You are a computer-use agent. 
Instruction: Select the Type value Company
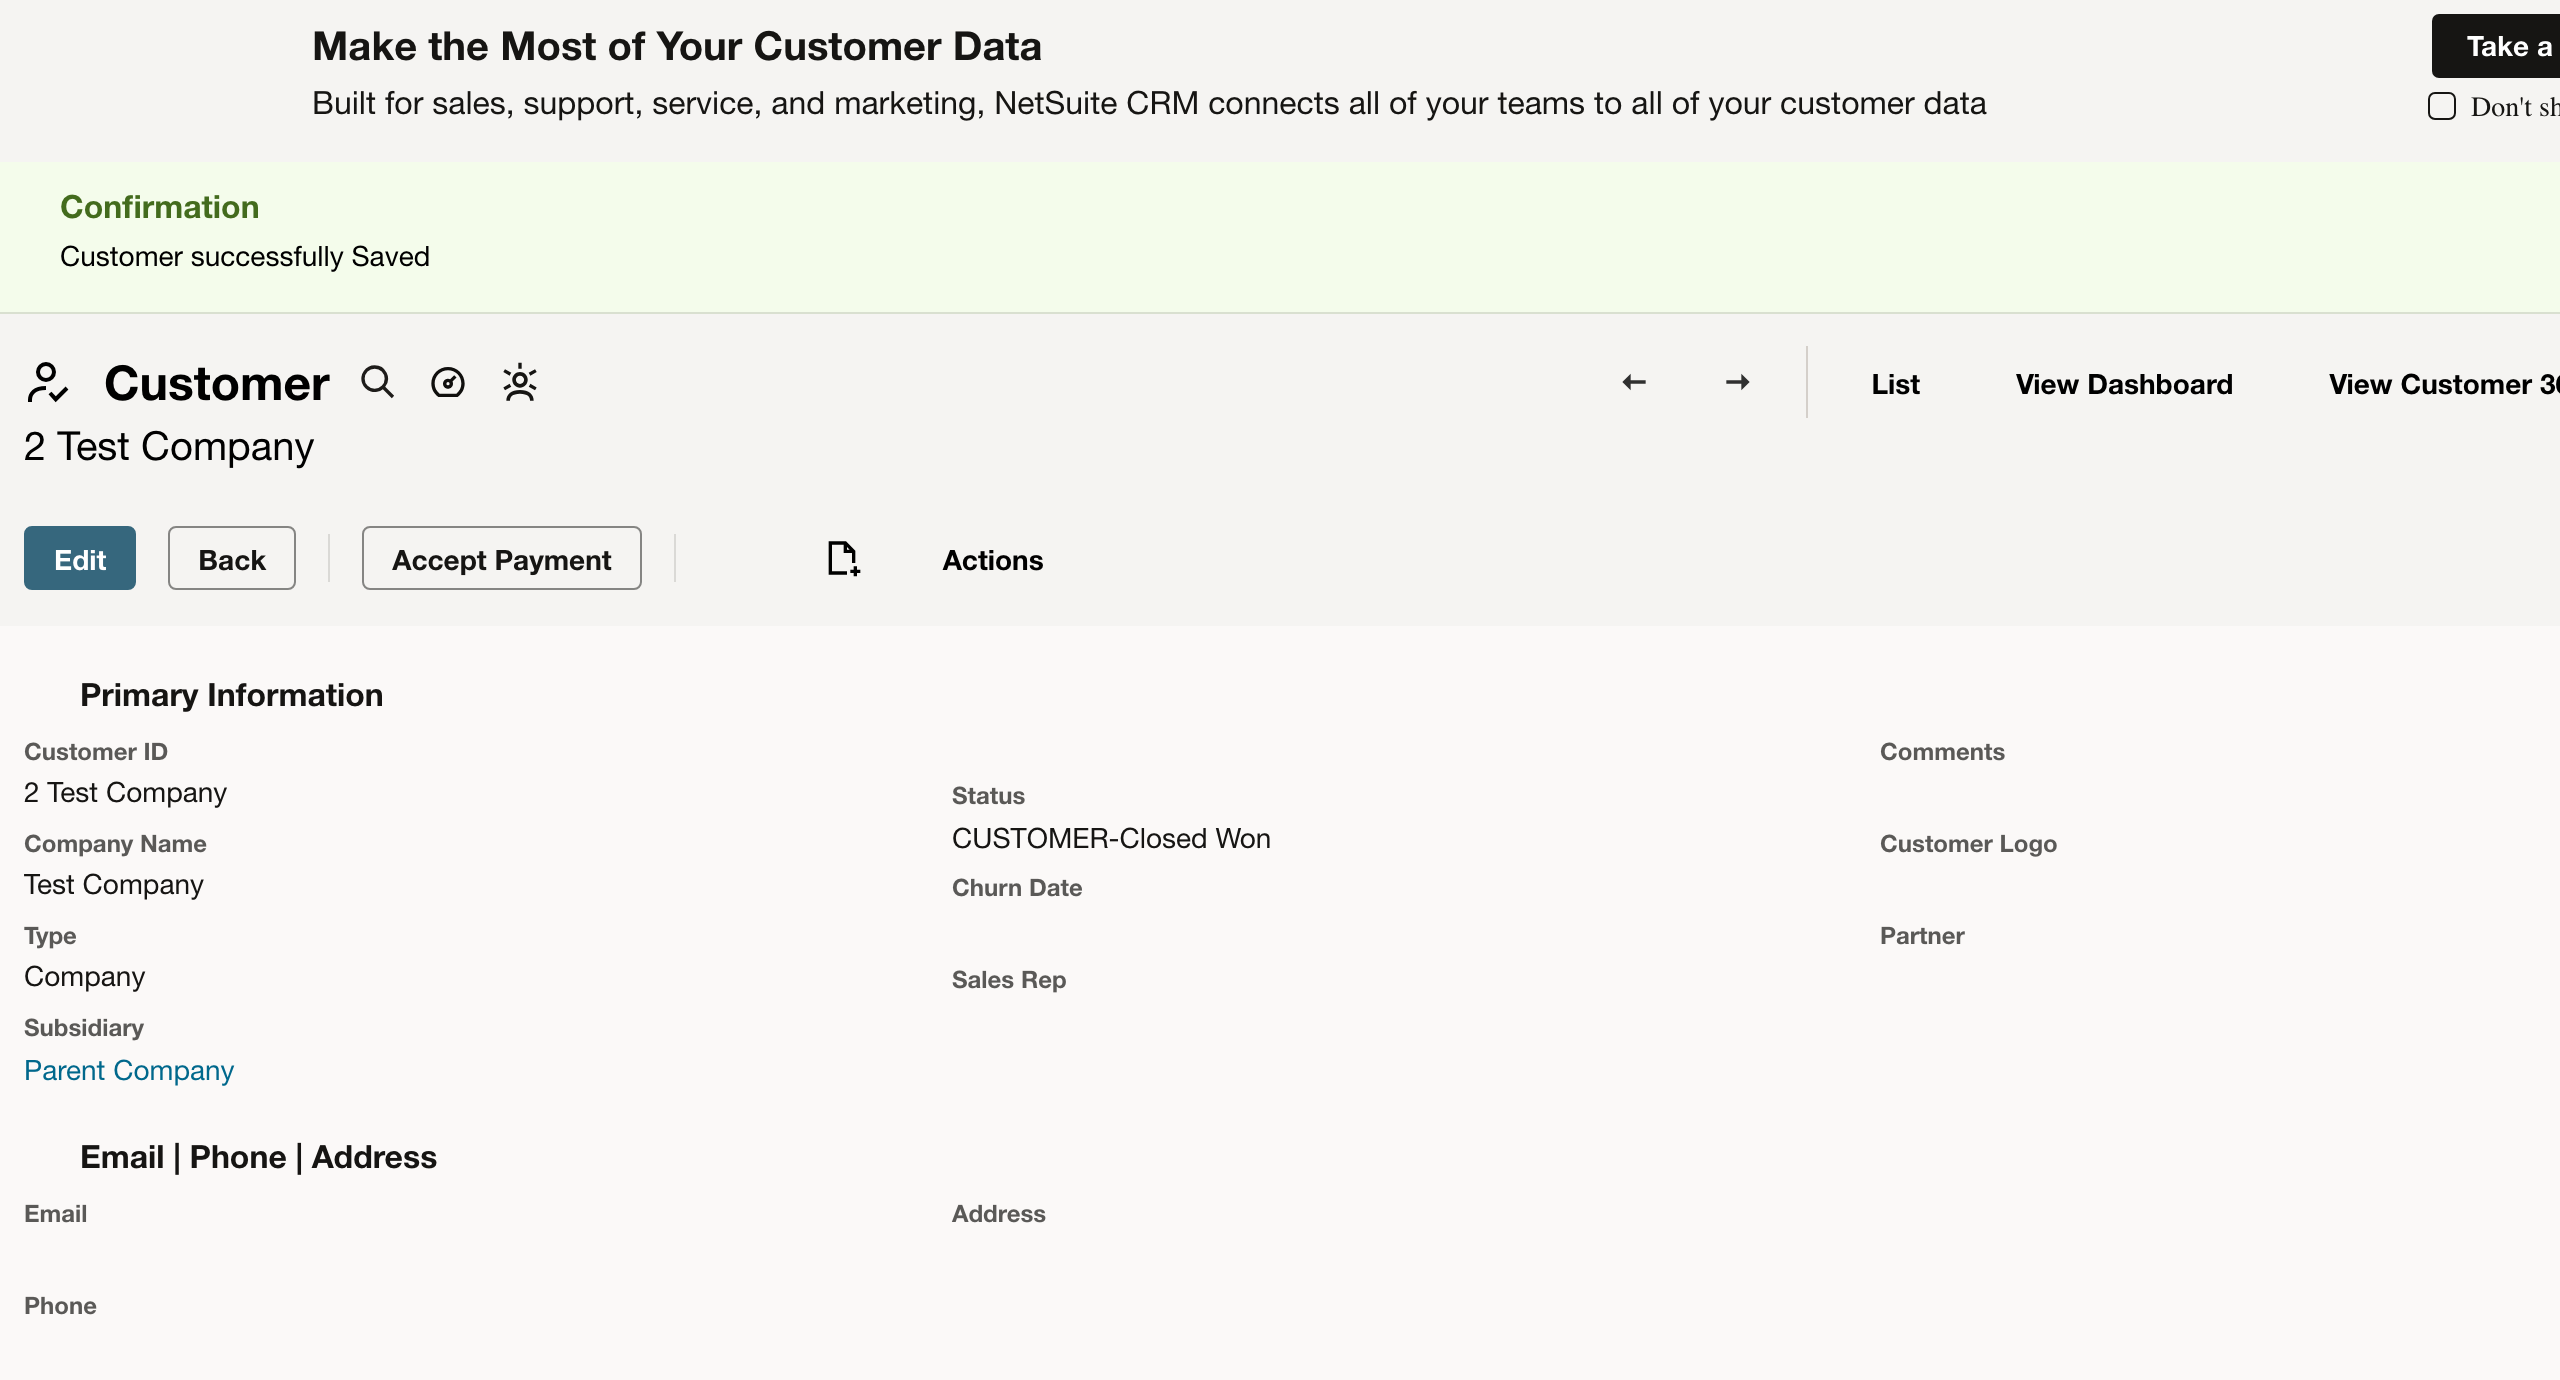tap(85, 976)
